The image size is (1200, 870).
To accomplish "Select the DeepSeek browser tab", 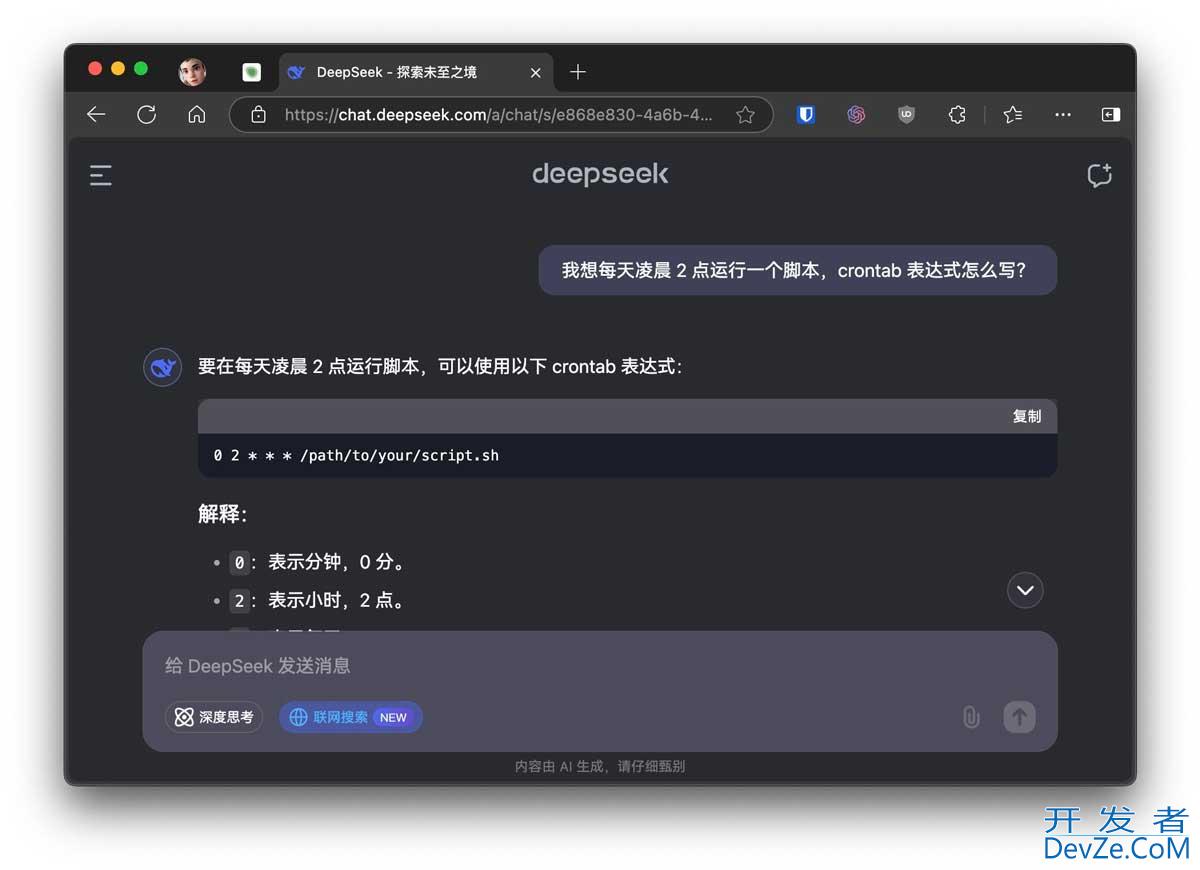I will tap(415, 72).
